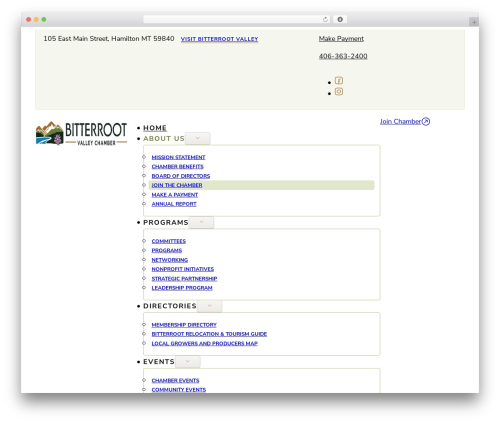
Task: Open Bitterroot Relocation & Tourism Guide
Action: coord(209,334)
